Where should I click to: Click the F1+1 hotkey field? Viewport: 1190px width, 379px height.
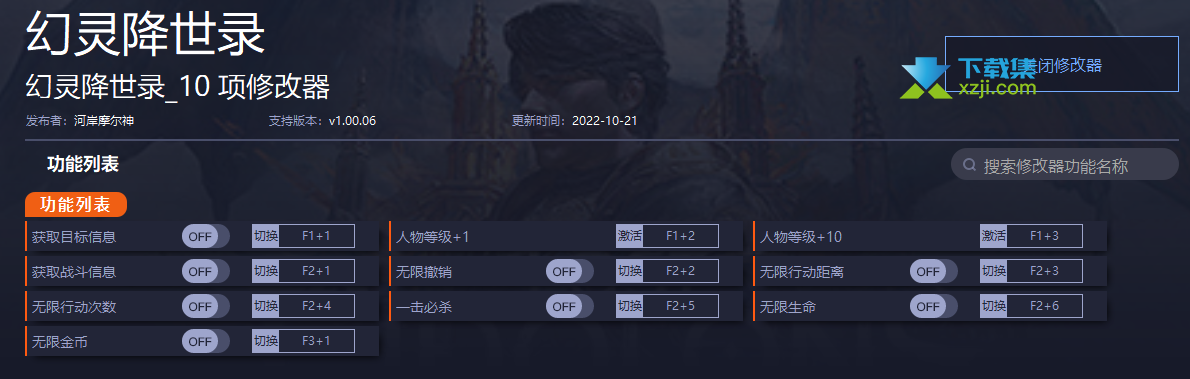[x=316, y=236]
